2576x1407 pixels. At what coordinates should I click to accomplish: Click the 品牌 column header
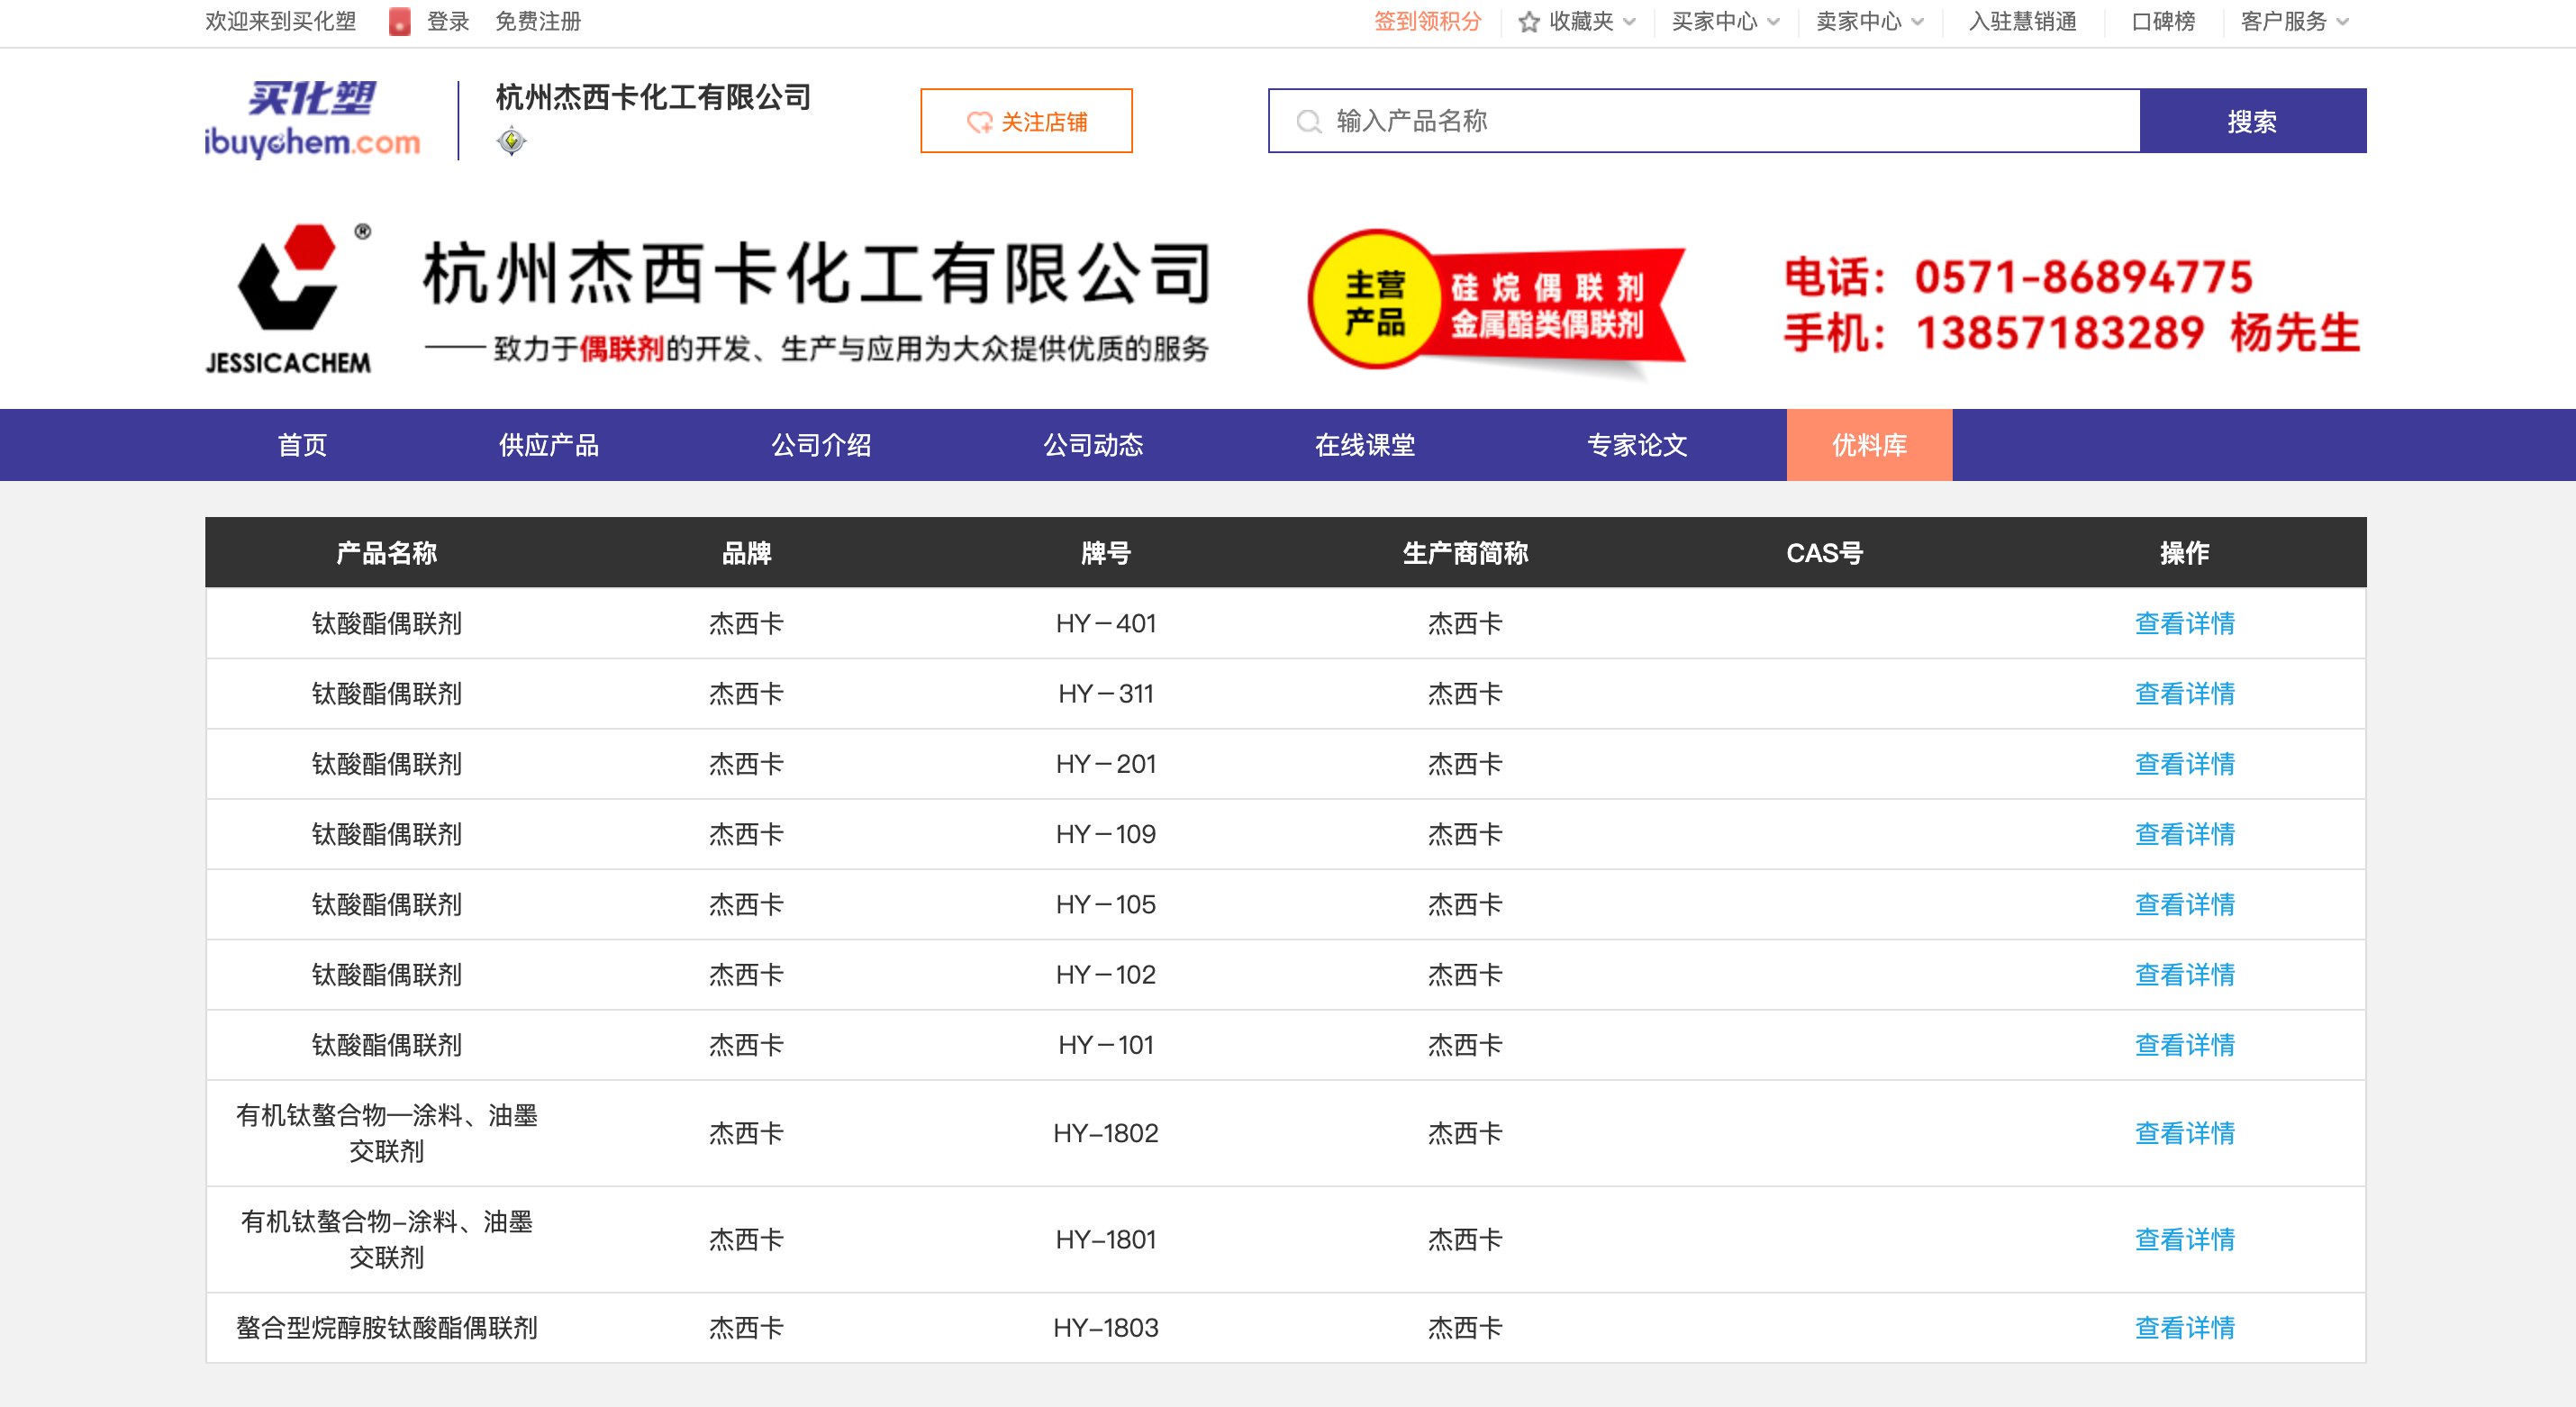point(746,552)
